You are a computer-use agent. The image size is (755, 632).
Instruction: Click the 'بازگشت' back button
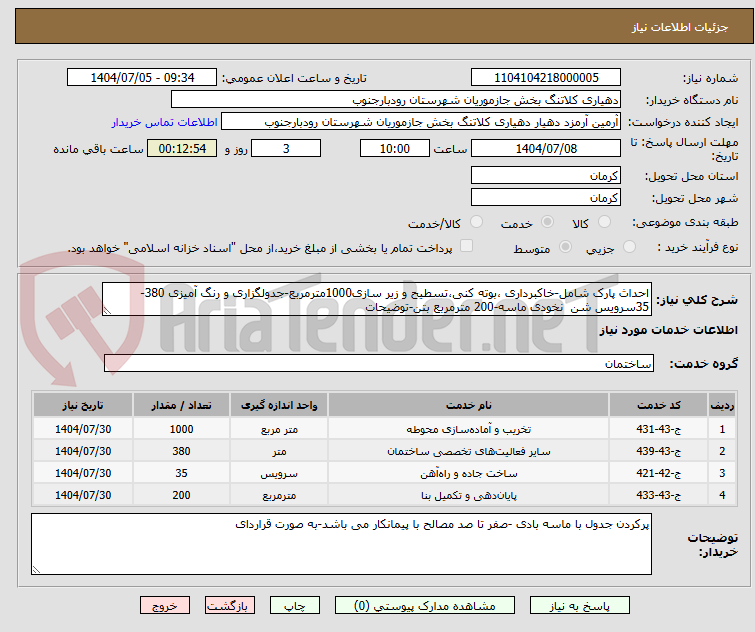click(230, 606)
